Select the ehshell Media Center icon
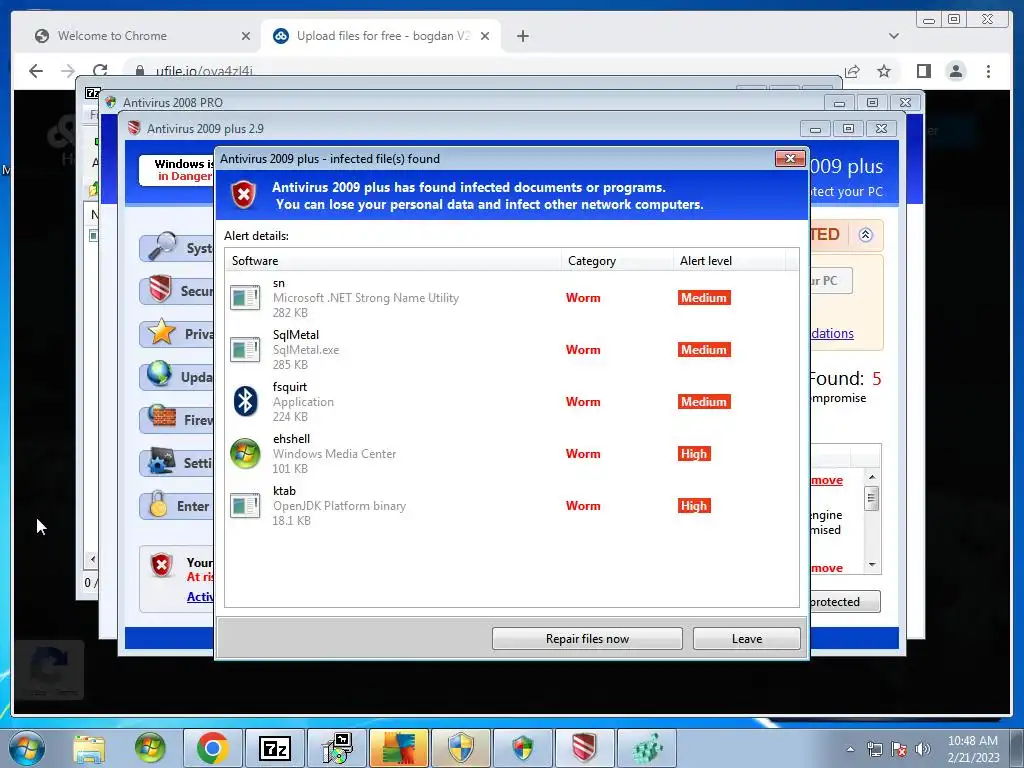The height and width of the screenshot is (768, 1024). 245,453
